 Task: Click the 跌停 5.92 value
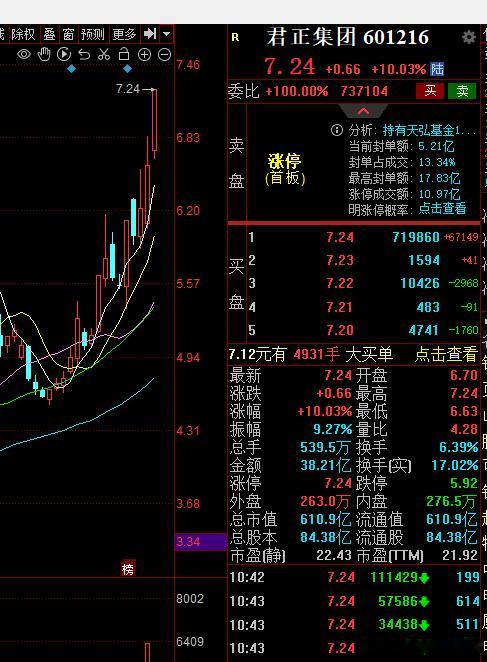[x=463, y=483]
